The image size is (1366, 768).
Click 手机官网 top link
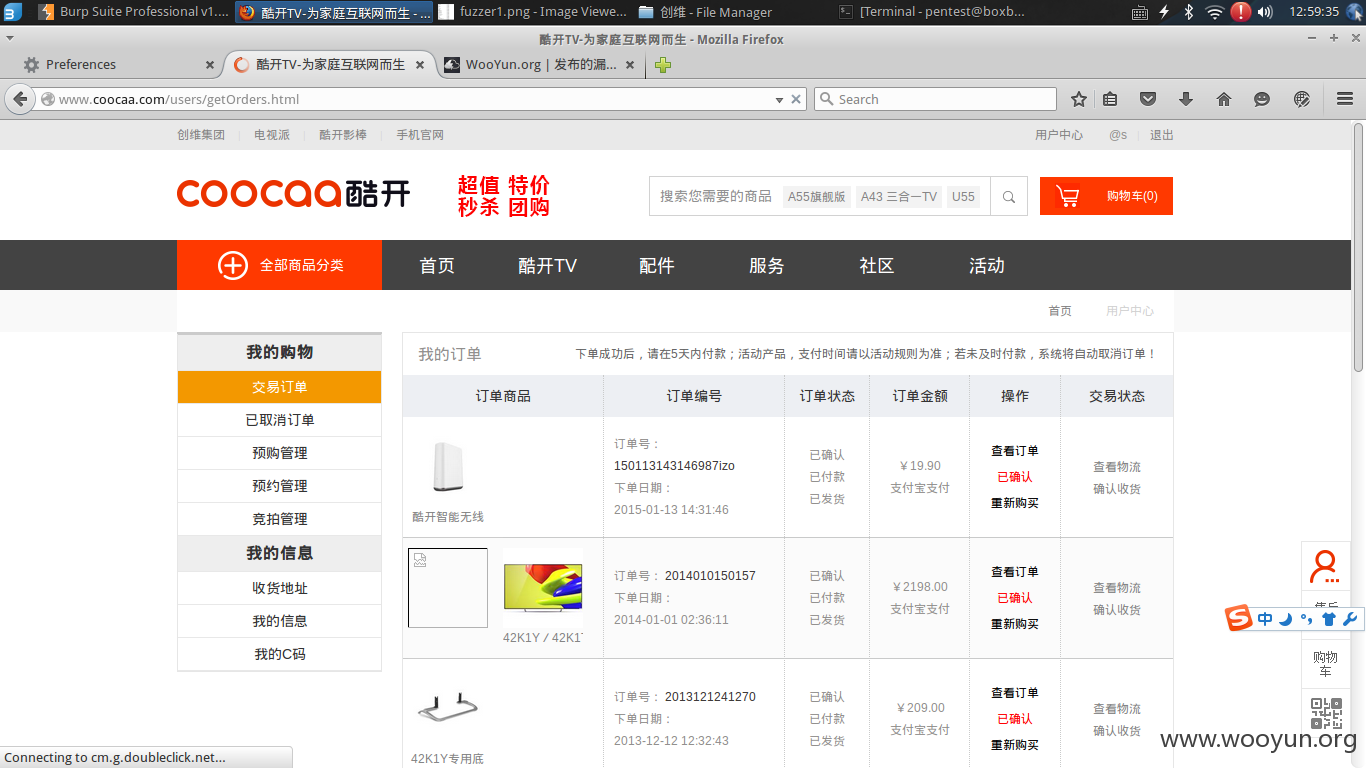(x=420, y=135)
